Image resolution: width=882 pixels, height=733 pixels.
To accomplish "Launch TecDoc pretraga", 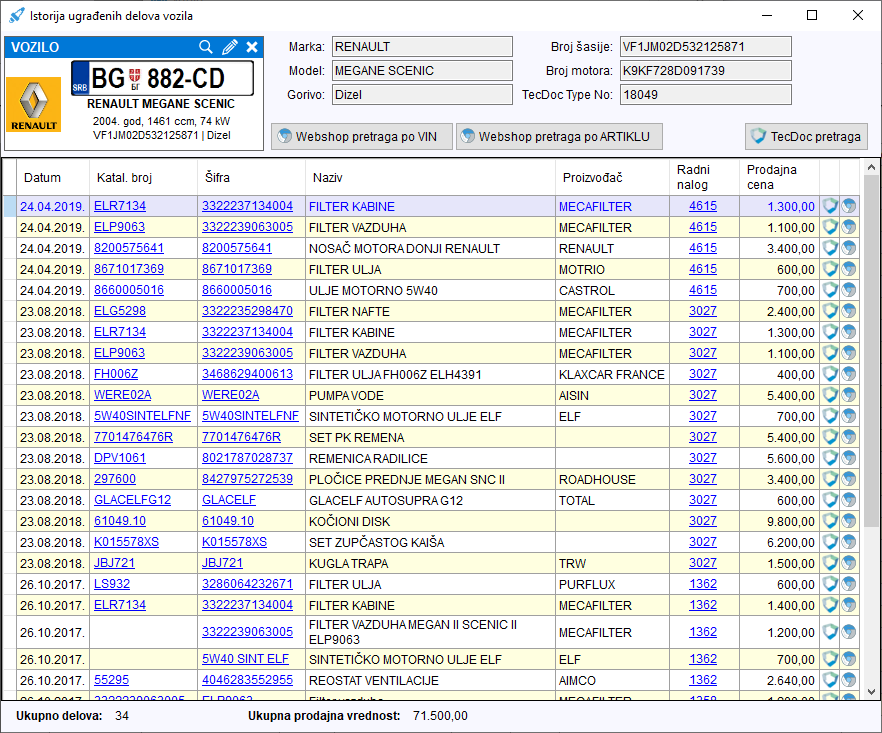I will point(806,137).
